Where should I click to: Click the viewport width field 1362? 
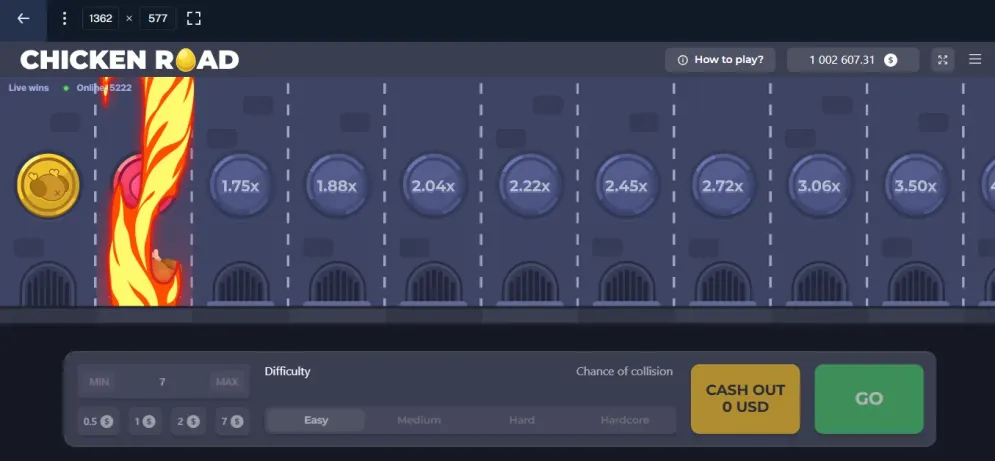[x=100, y=18]
